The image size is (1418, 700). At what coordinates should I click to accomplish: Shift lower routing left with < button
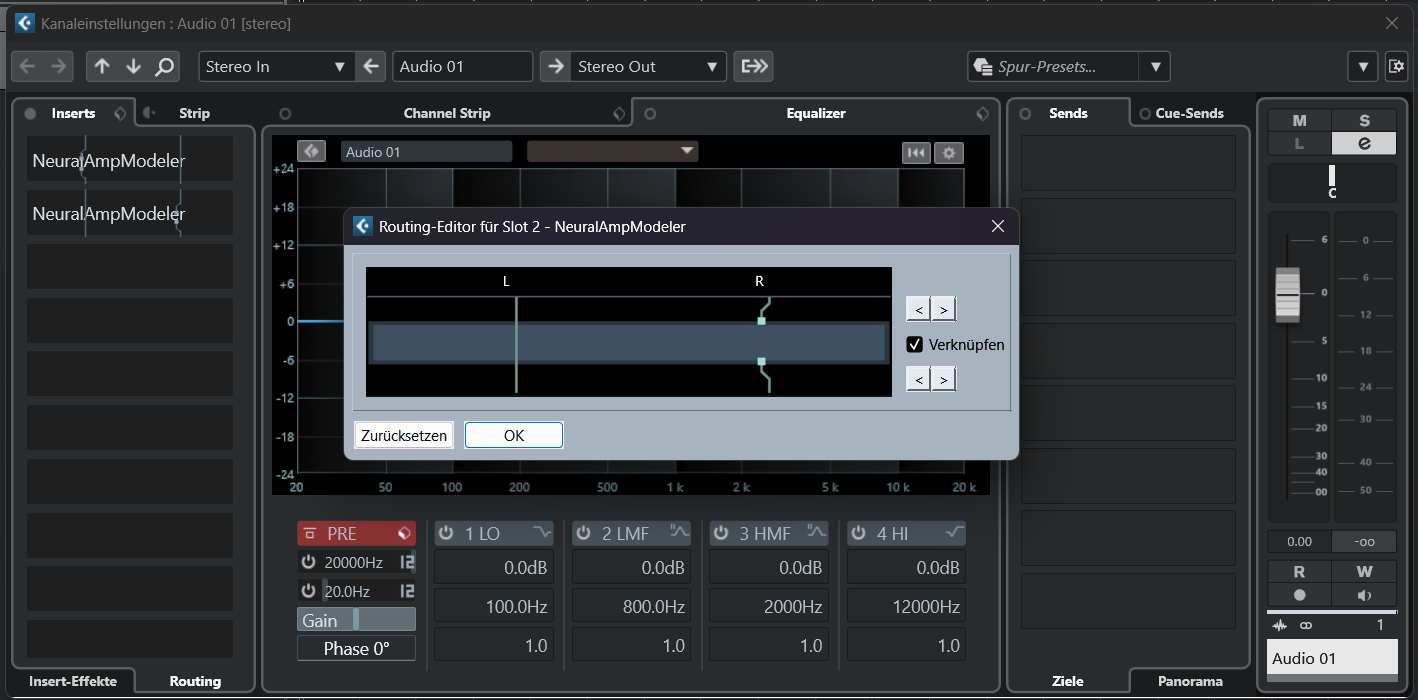(x=919, y=379)
